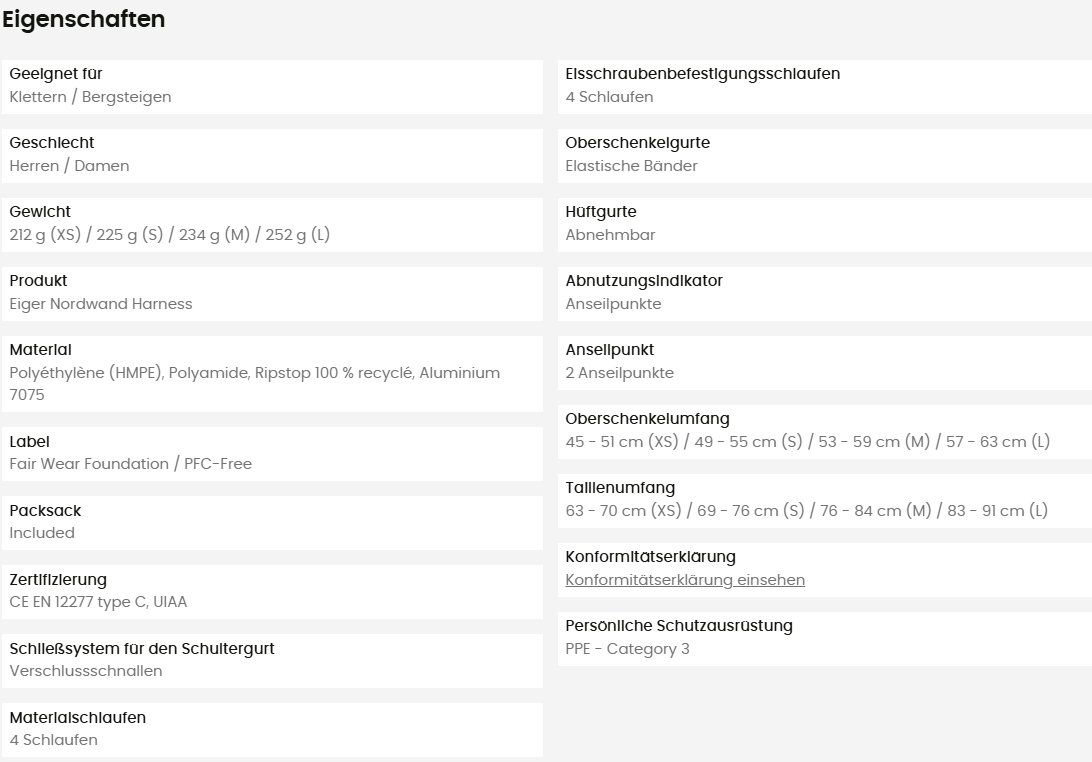Click the PPE - Category 3 text
Image resolution: width=1092 pixels, height=762 pixels.
[x=627, y=648]
